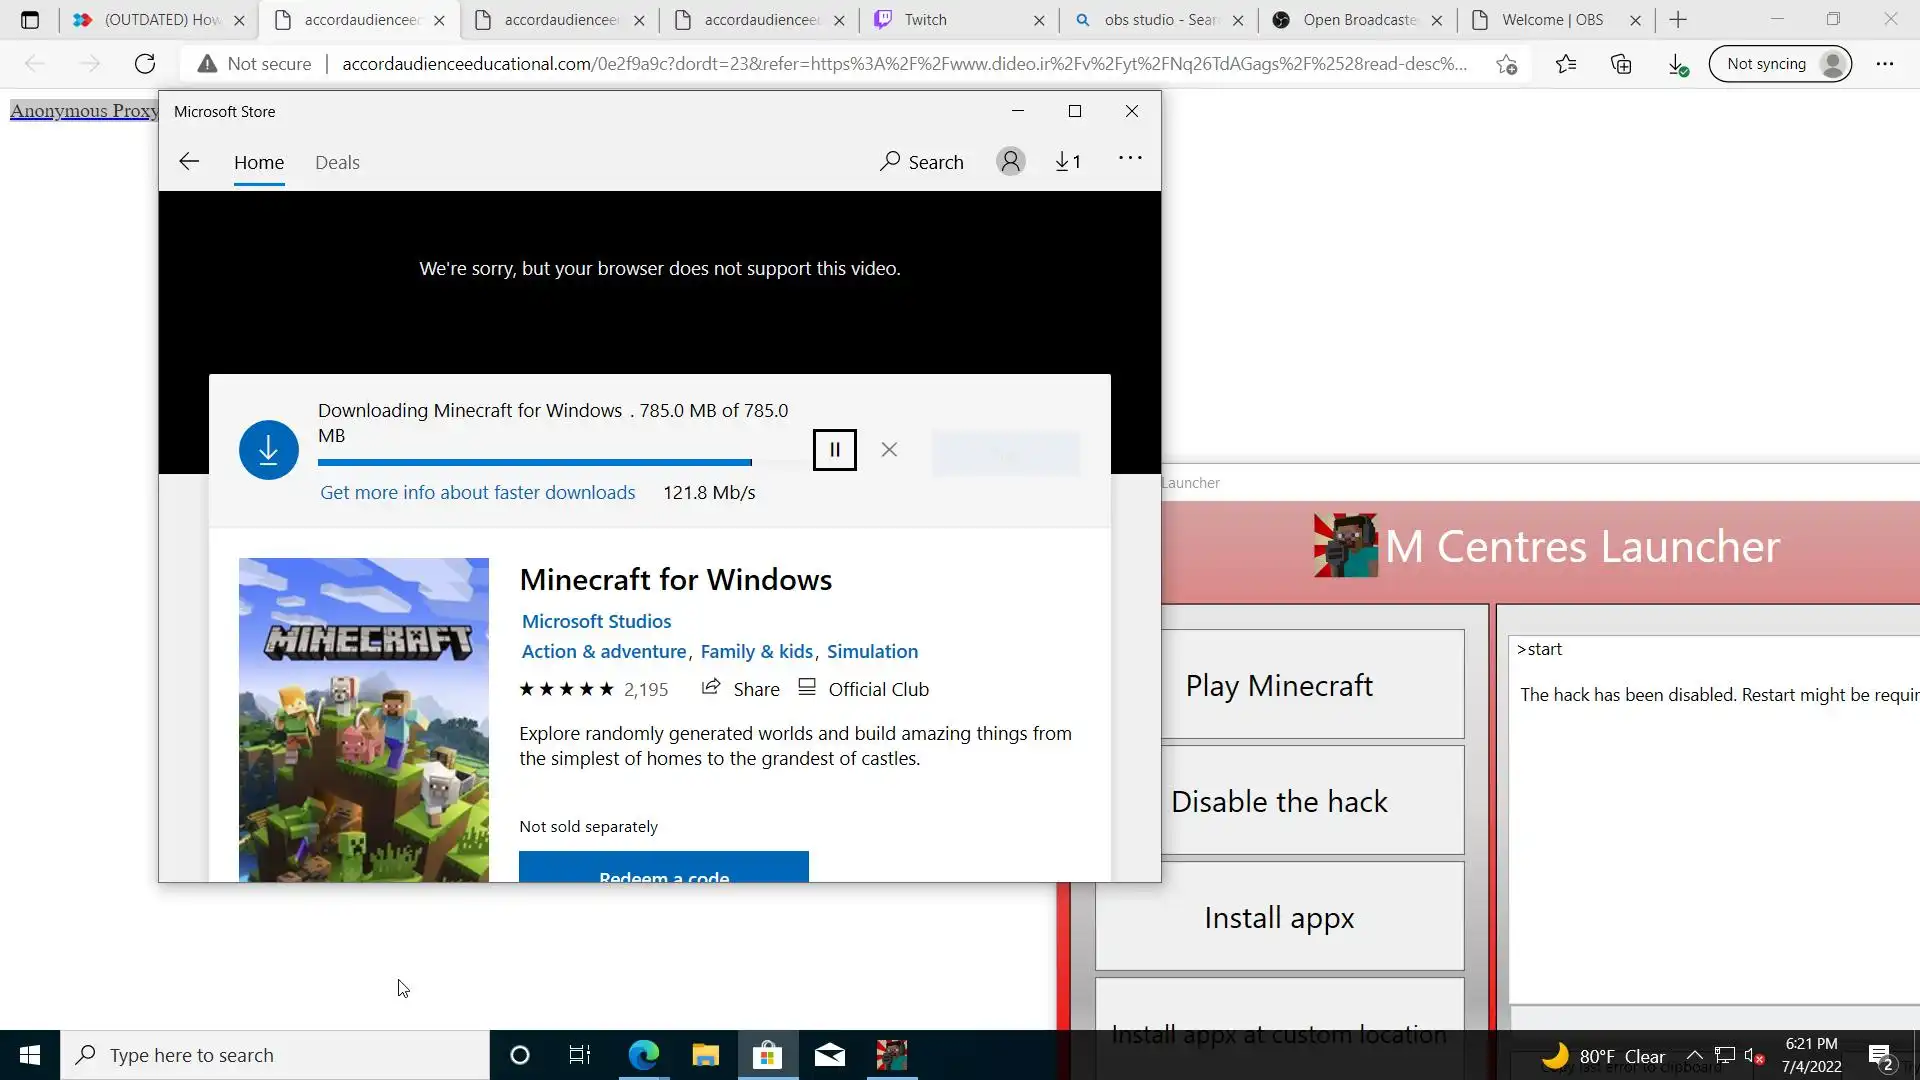Cancel the Minecraft download with X
The width and height of the screenshot is (1920, 1080).
click(x=889, y=450)
